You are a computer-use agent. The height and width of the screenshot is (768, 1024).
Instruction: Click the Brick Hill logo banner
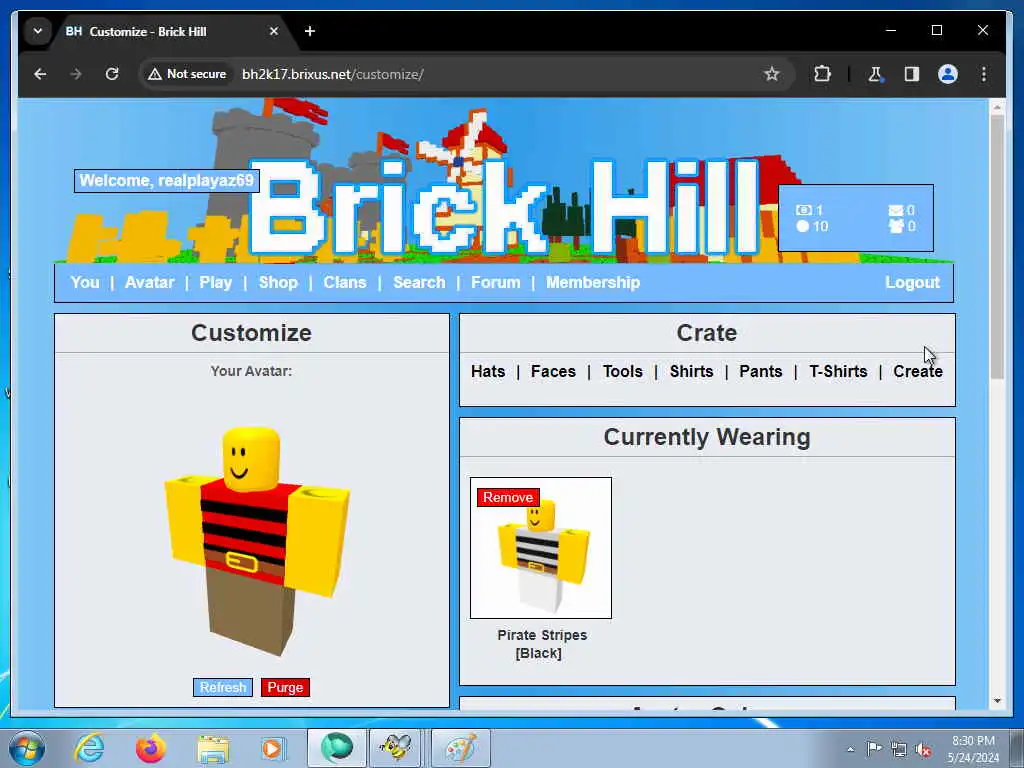(504, 208)
